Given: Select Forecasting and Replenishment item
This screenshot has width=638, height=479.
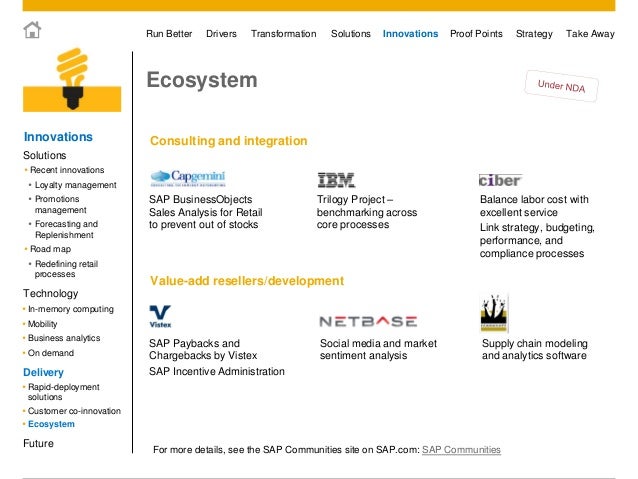Looking at the screenshot, I should (66, 230).
